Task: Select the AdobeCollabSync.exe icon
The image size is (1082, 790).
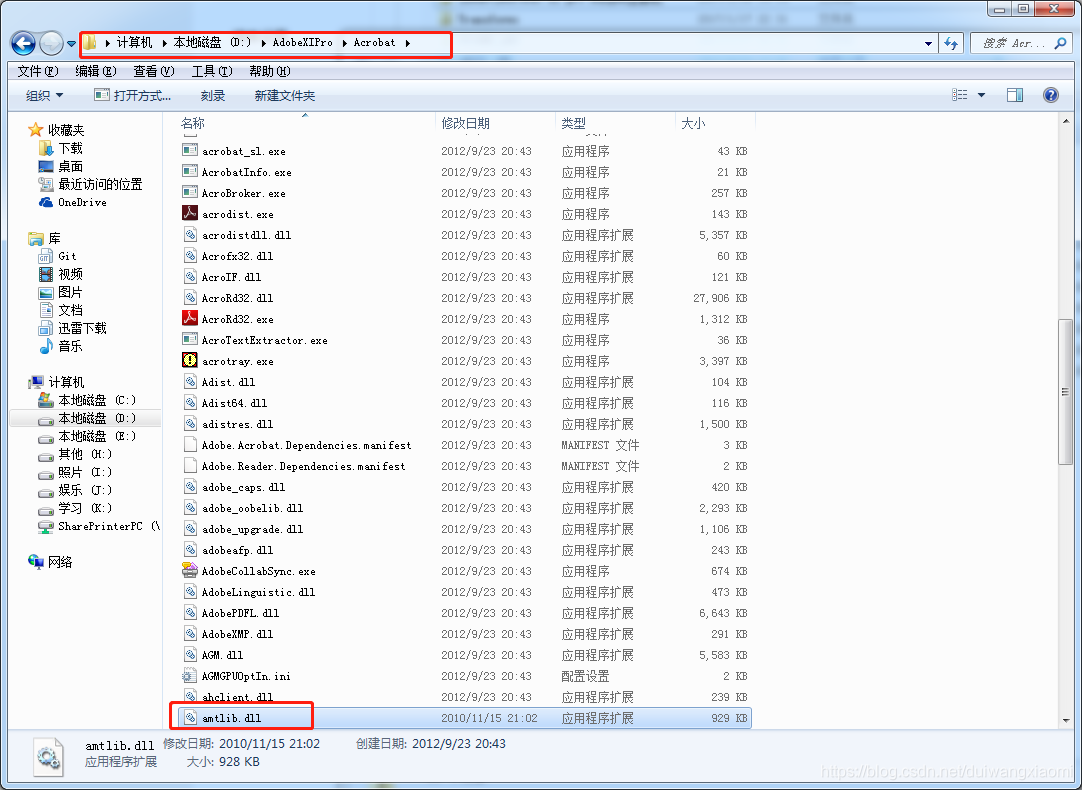Action: point(190,571)
